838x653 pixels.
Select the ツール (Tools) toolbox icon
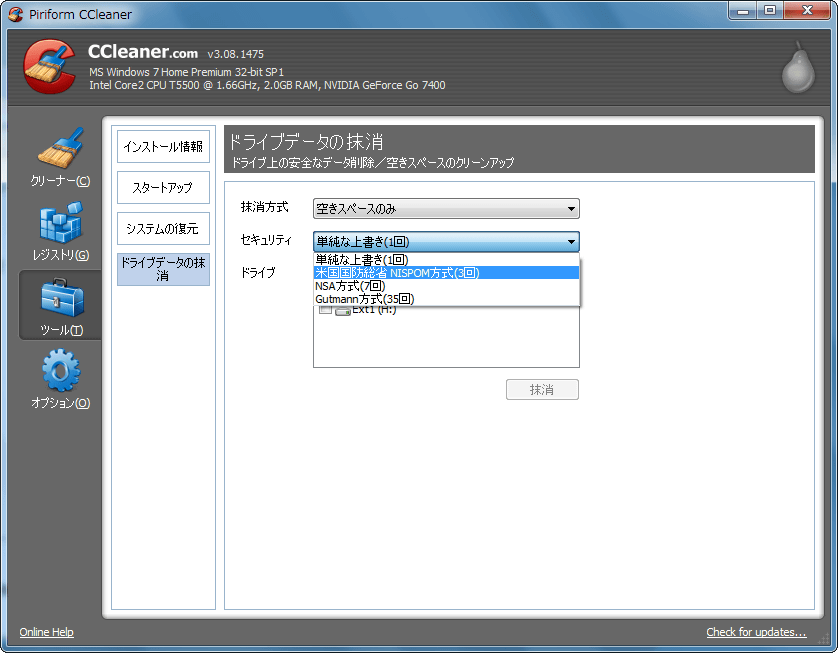(x=60, y=298)
